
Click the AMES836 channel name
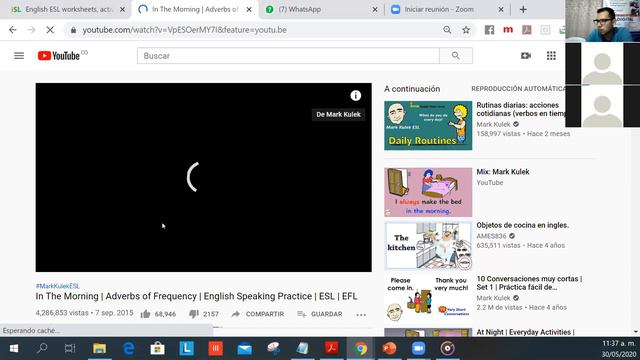pos(491,236)
